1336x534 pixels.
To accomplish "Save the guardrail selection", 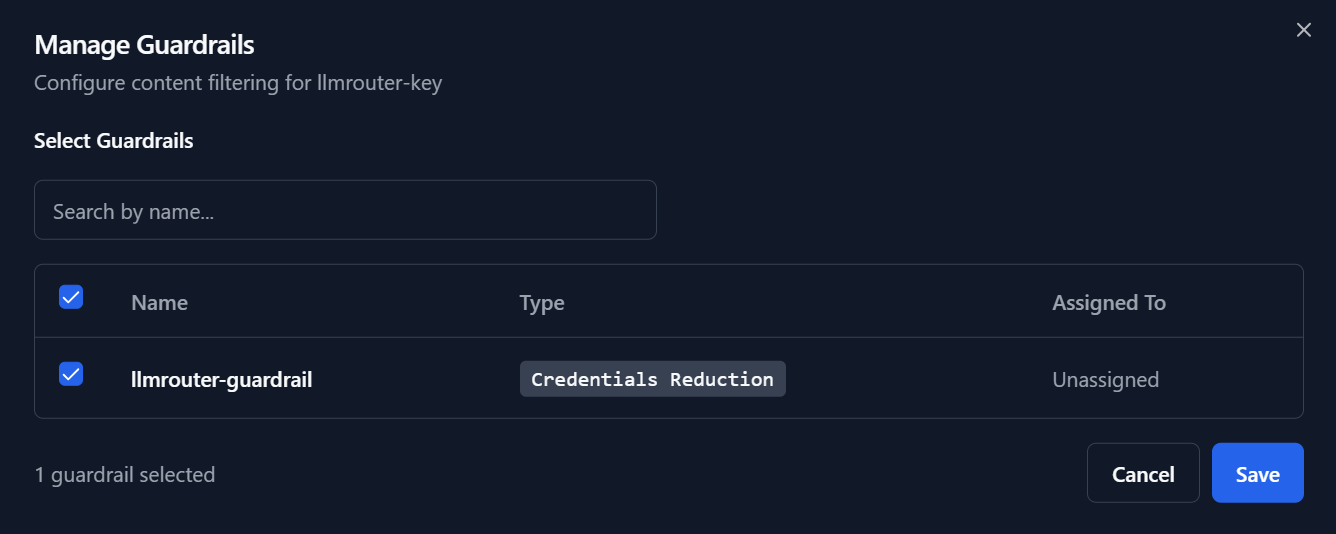I will point(1257,473).
